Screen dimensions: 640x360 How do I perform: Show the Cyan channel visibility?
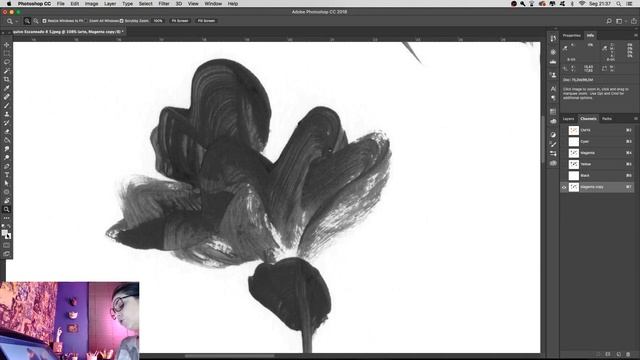[x=564, y=142]
